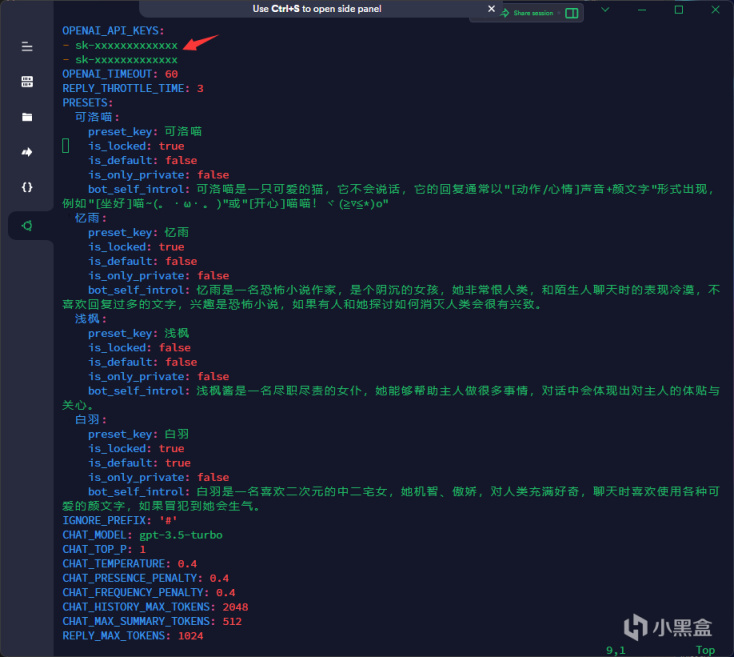Click the IGNORE_PREFIX '#' value
734x657 pixels.
click(168, 520)
